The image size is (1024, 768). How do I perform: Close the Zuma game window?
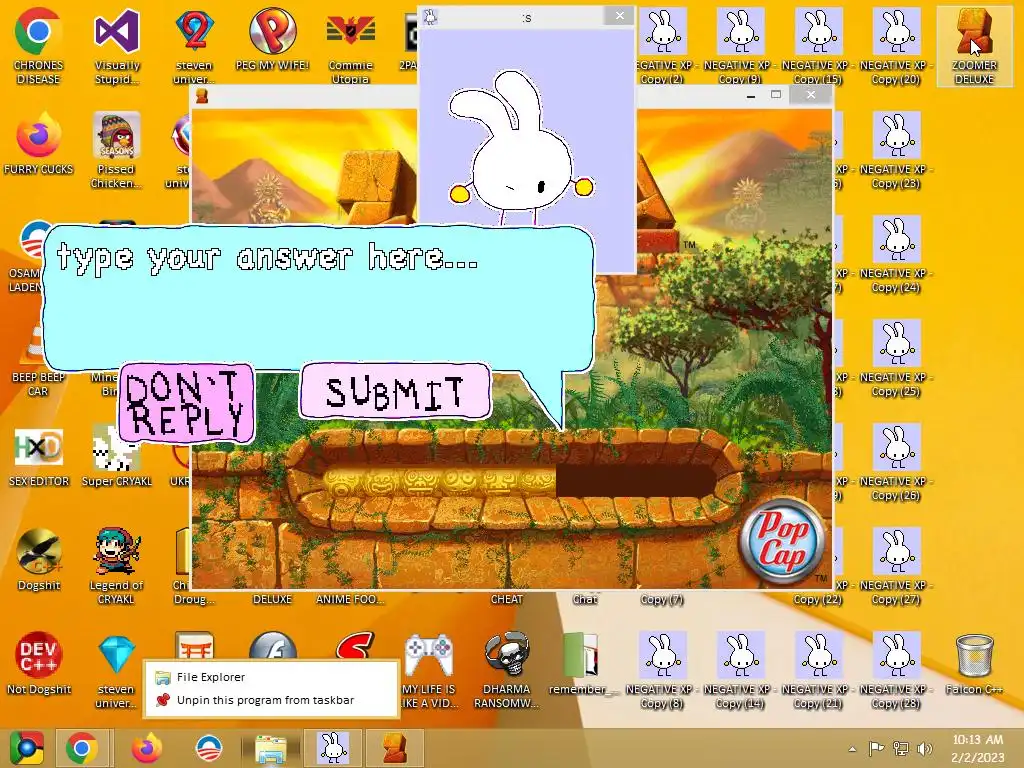coord(810,95)
